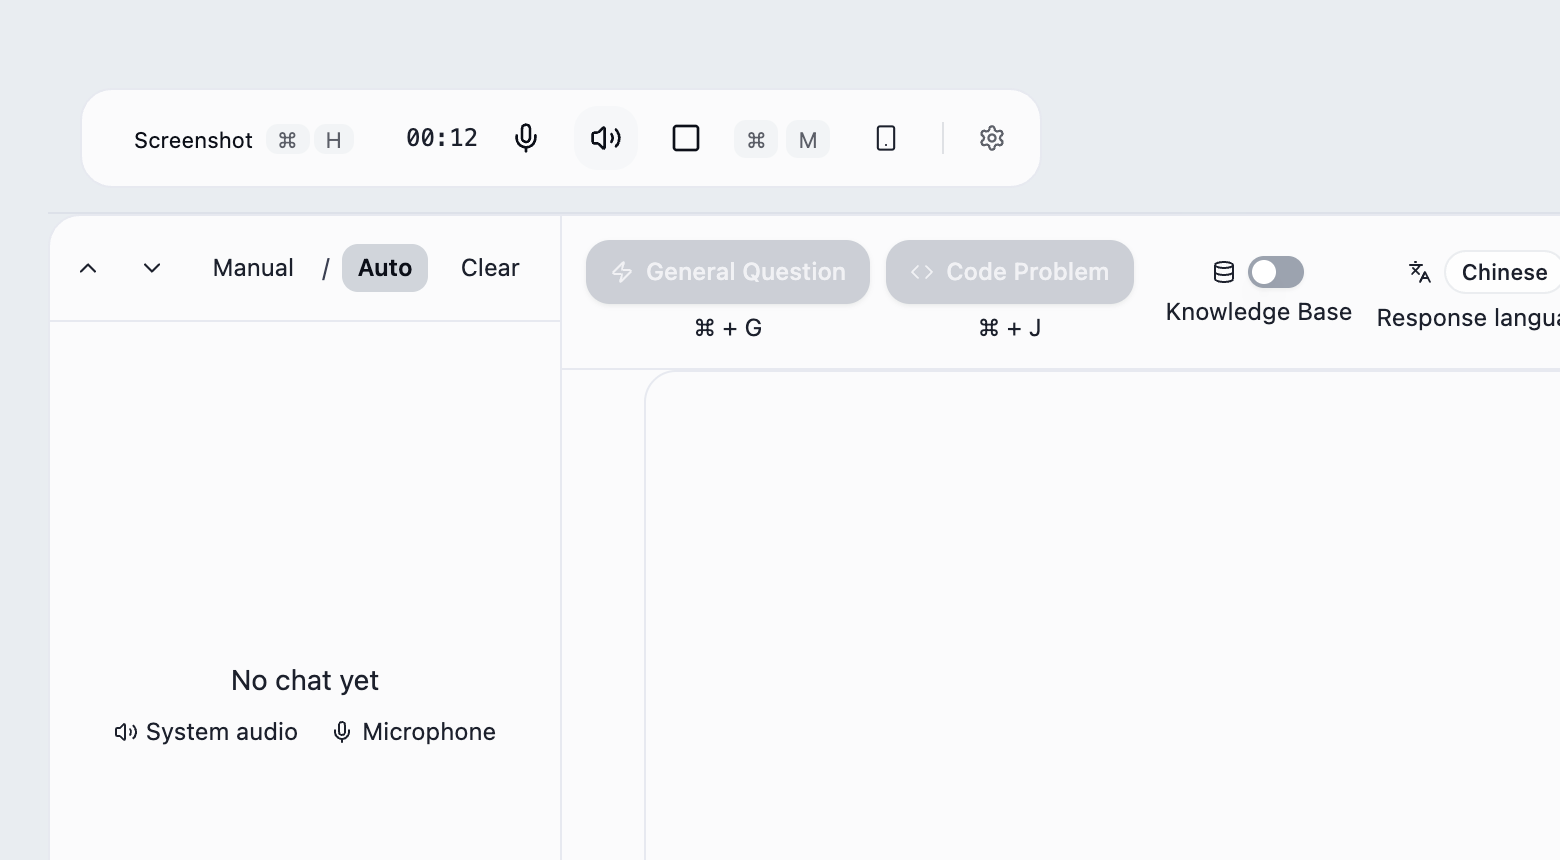Screen dimensions: 1560x860
Task: Click the System audio icon under No chat yet
Action: click(126, 732)
